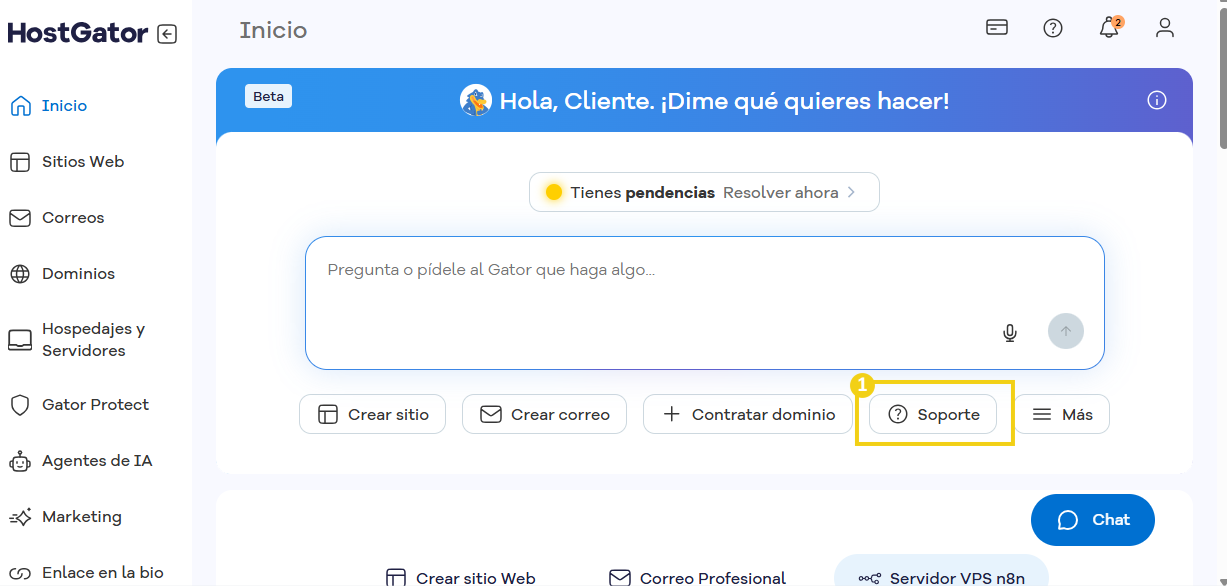
Task: Expand the Más options menu
Action: [x=1062, y=414]
